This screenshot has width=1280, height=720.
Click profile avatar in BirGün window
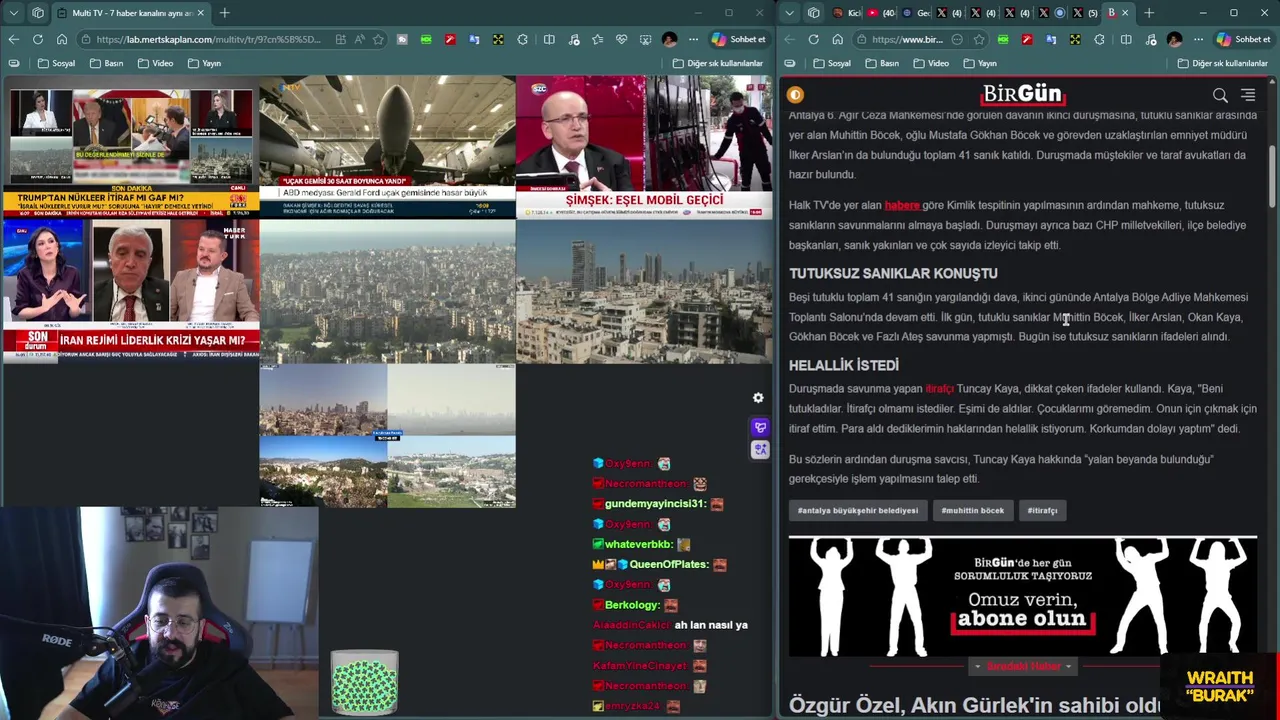[x=1174, y=39]
